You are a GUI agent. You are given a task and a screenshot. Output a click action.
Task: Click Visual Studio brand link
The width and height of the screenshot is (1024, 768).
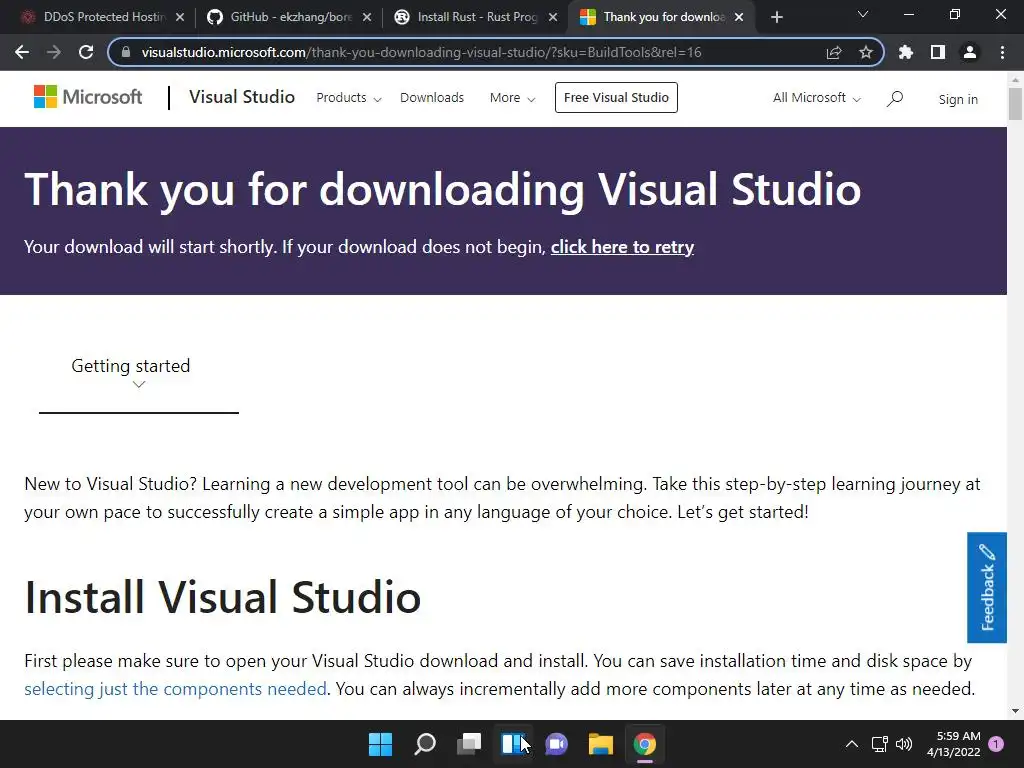(242, 97)
